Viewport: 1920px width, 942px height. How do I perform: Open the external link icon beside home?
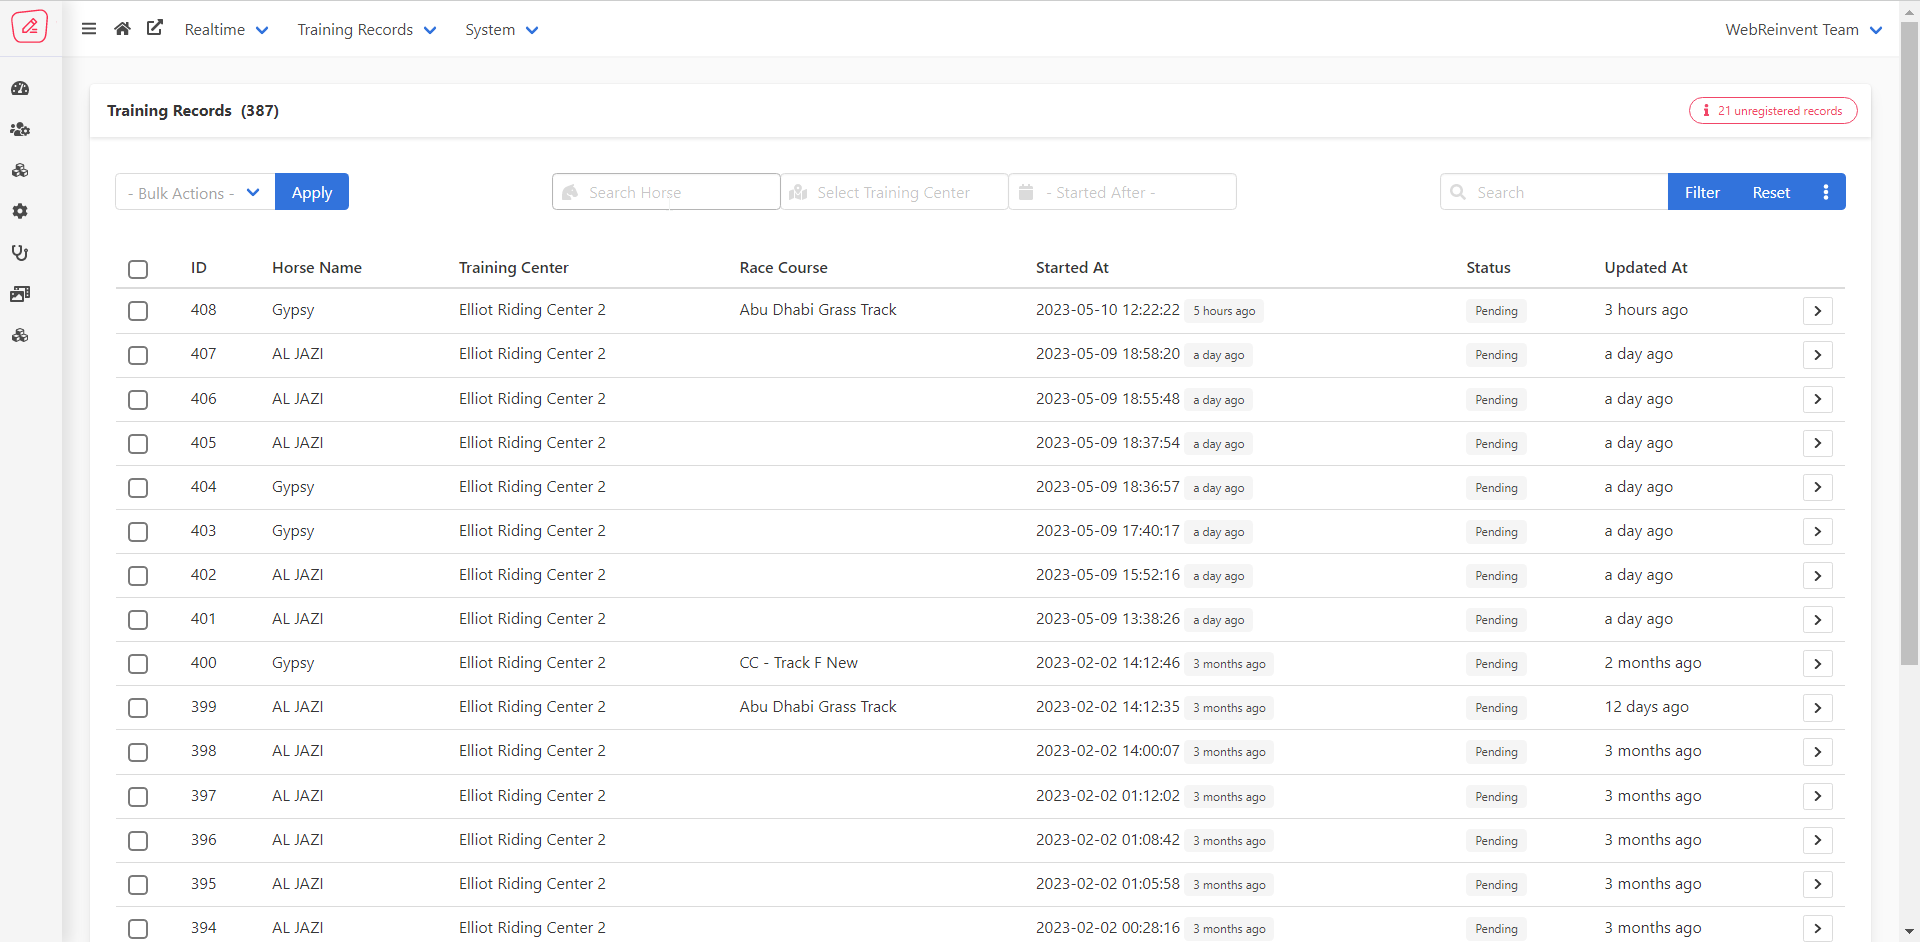coord(155,28)
